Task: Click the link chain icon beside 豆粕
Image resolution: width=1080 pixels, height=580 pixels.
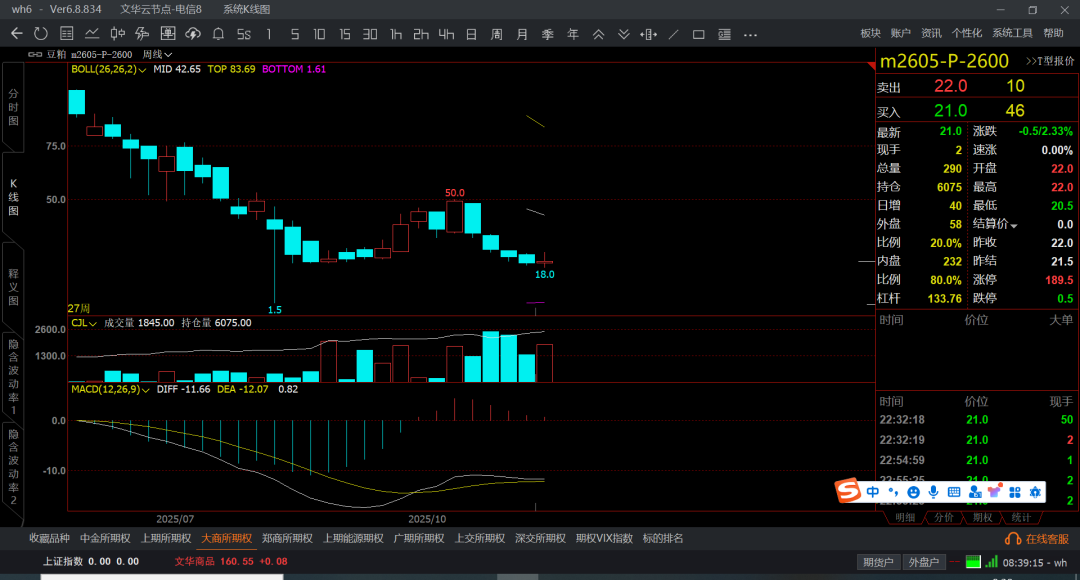Action: (34, 54)
